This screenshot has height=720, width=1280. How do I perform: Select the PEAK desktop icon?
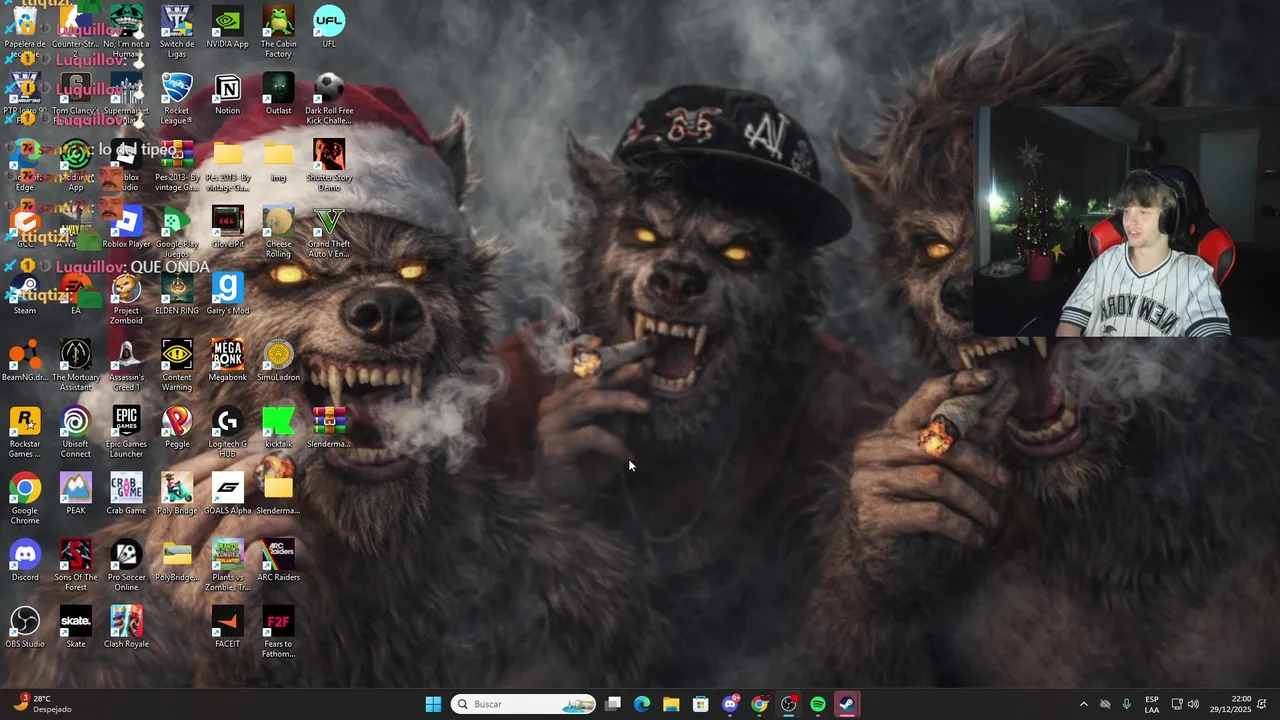click(76, 494)
